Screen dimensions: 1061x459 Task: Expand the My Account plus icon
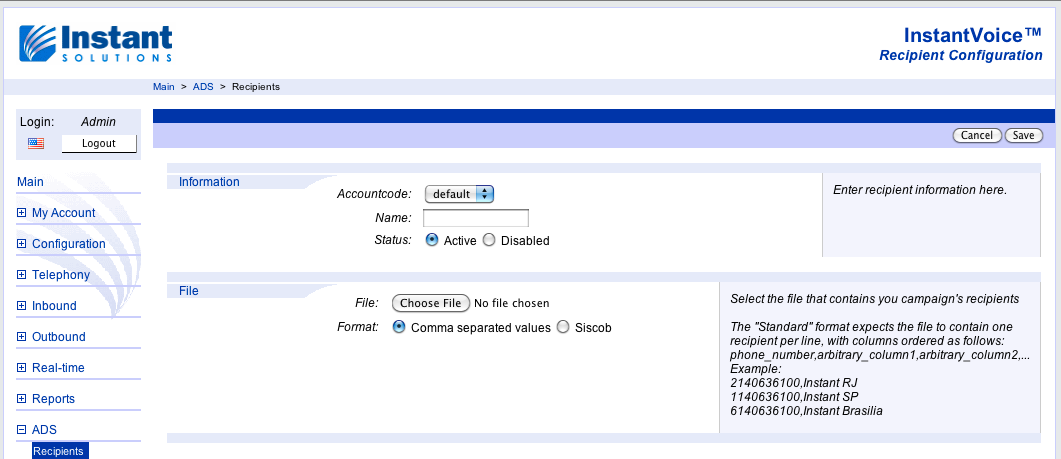pyautogui.click(x=22, y=213)
